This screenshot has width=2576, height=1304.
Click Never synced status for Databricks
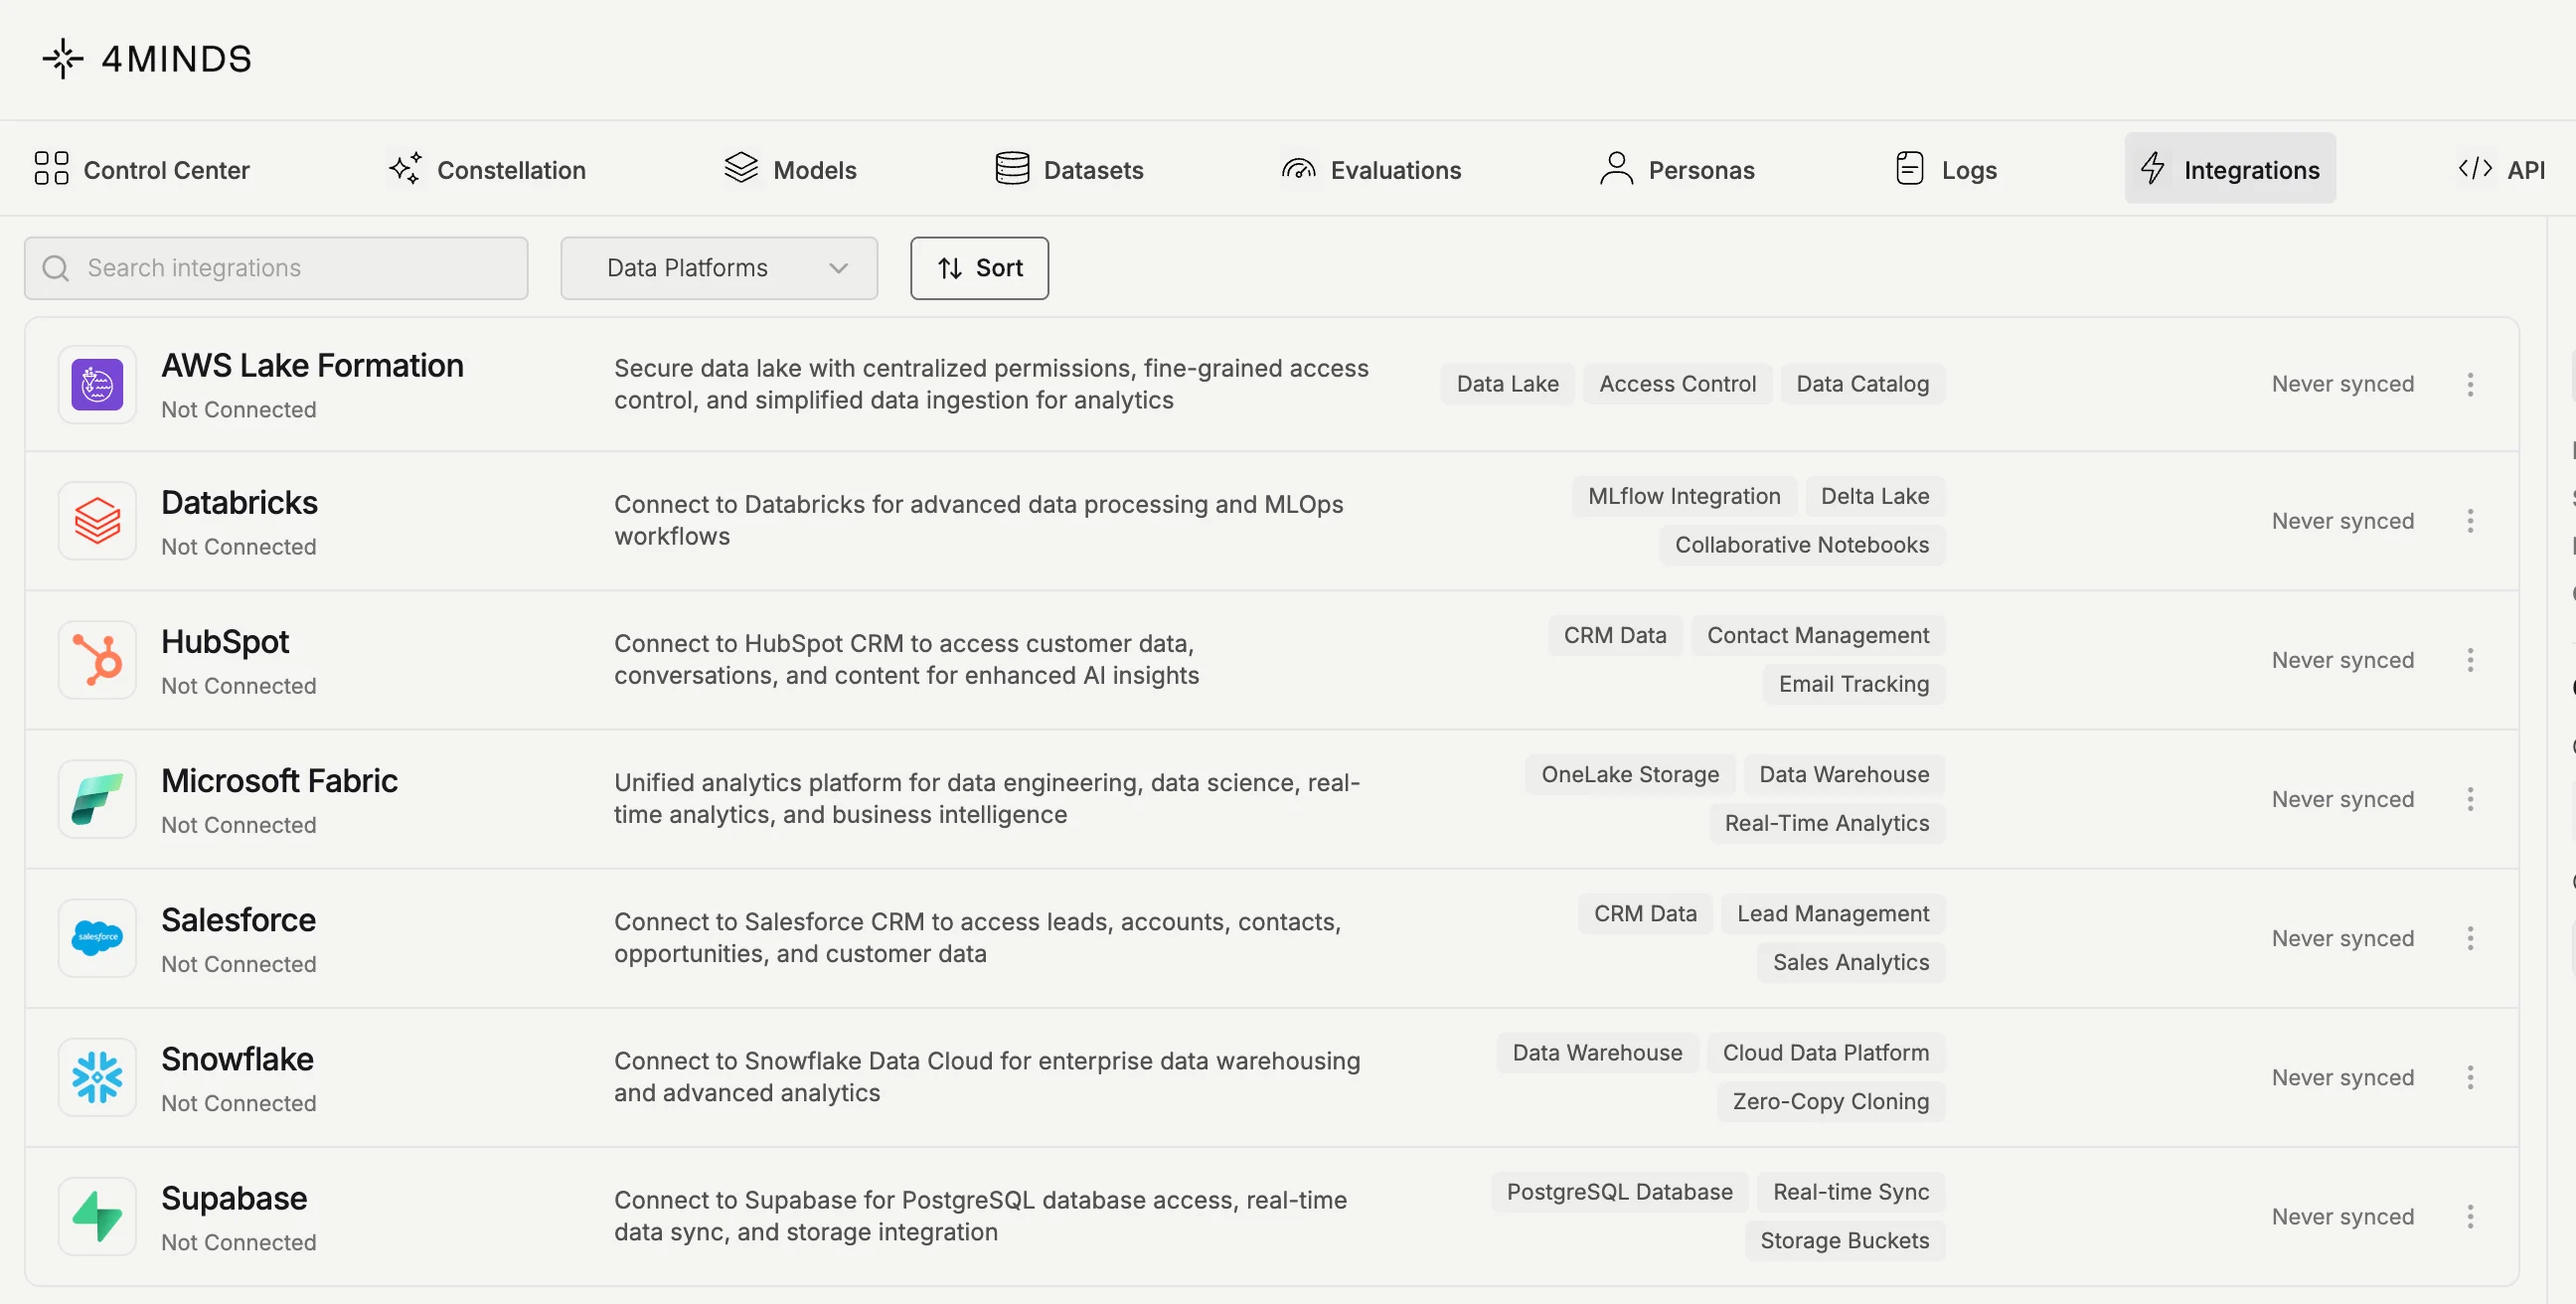(2342, 521)
